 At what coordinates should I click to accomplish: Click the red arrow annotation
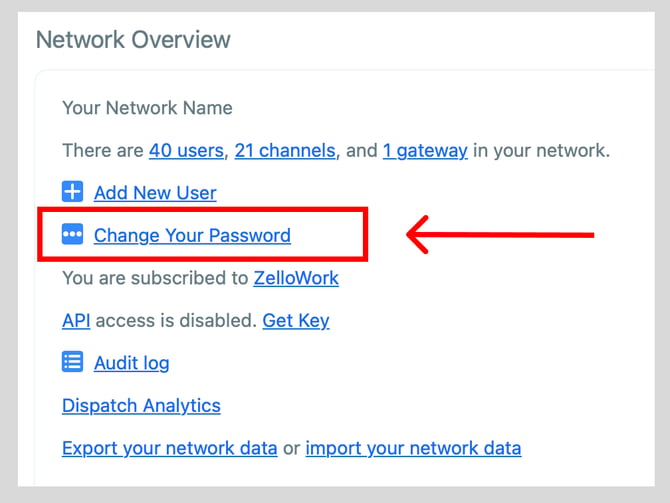tap(500, 235)
